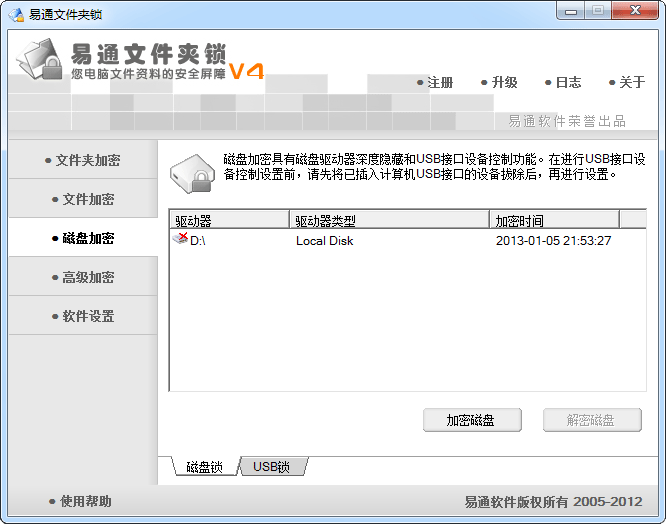Select the D:\ drive icon in list
This screenshot has height=524, width=666.
coord(180,239)
